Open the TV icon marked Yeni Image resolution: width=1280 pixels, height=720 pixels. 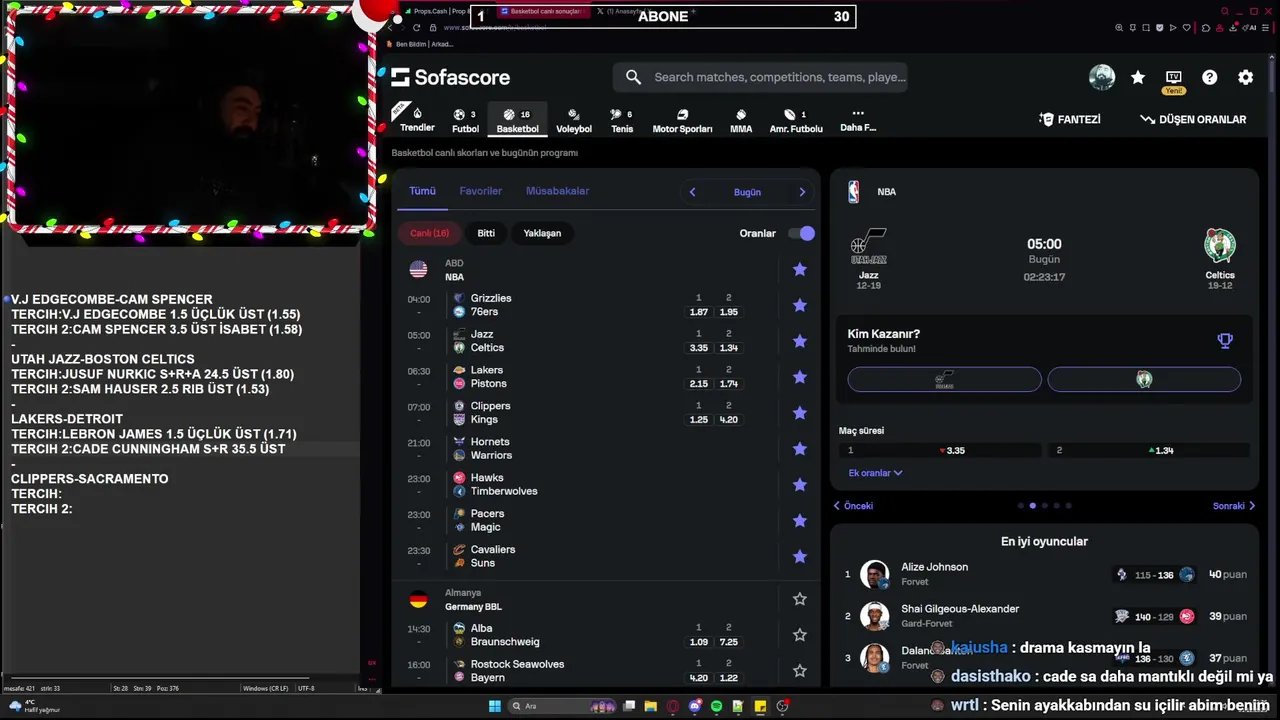(x=1174, y=77)
